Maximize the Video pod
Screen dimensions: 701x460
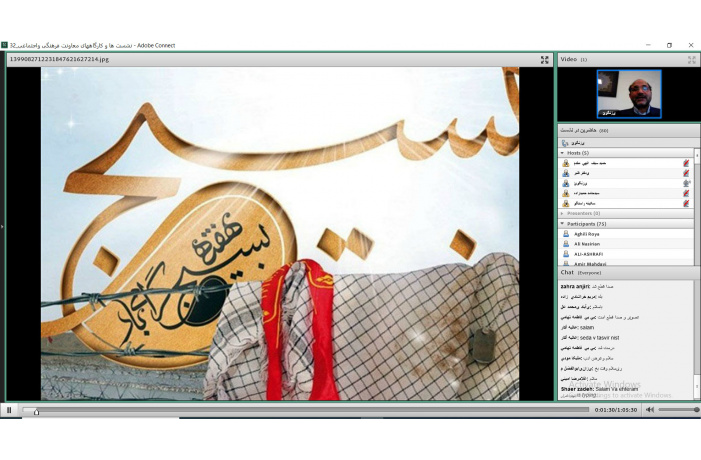pyautogui.click(x=692, y=60)
